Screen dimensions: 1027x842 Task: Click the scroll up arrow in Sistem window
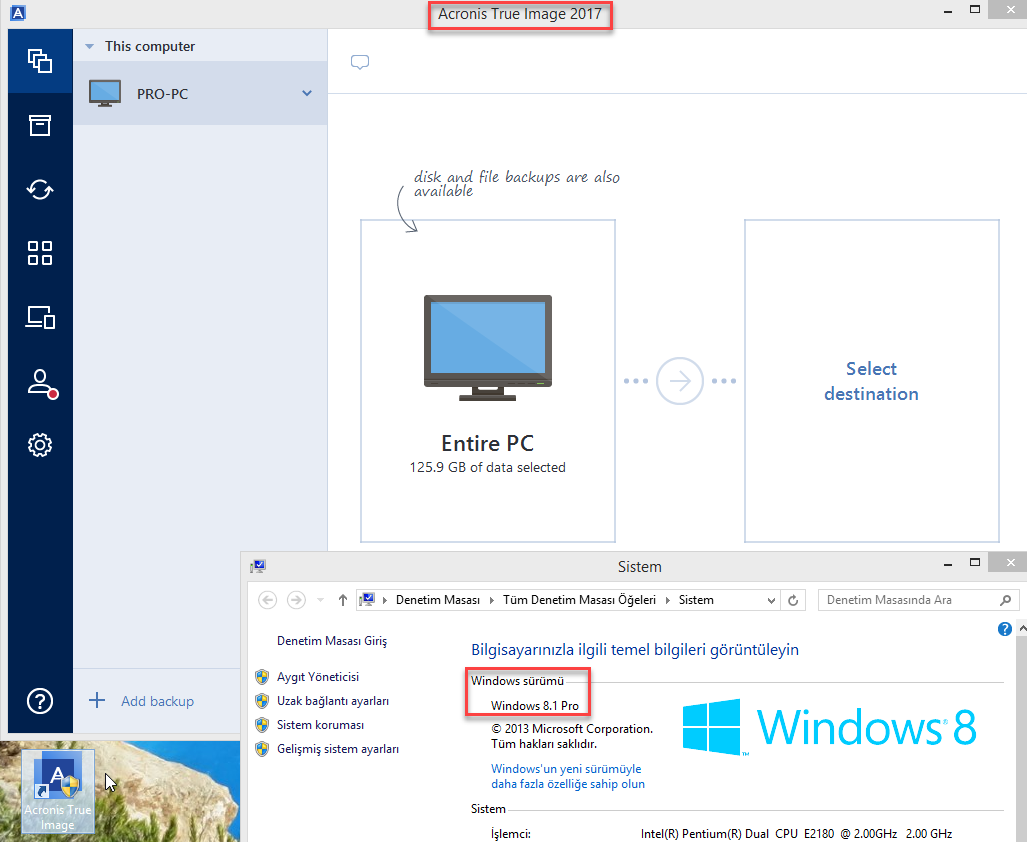point(1022,629)
